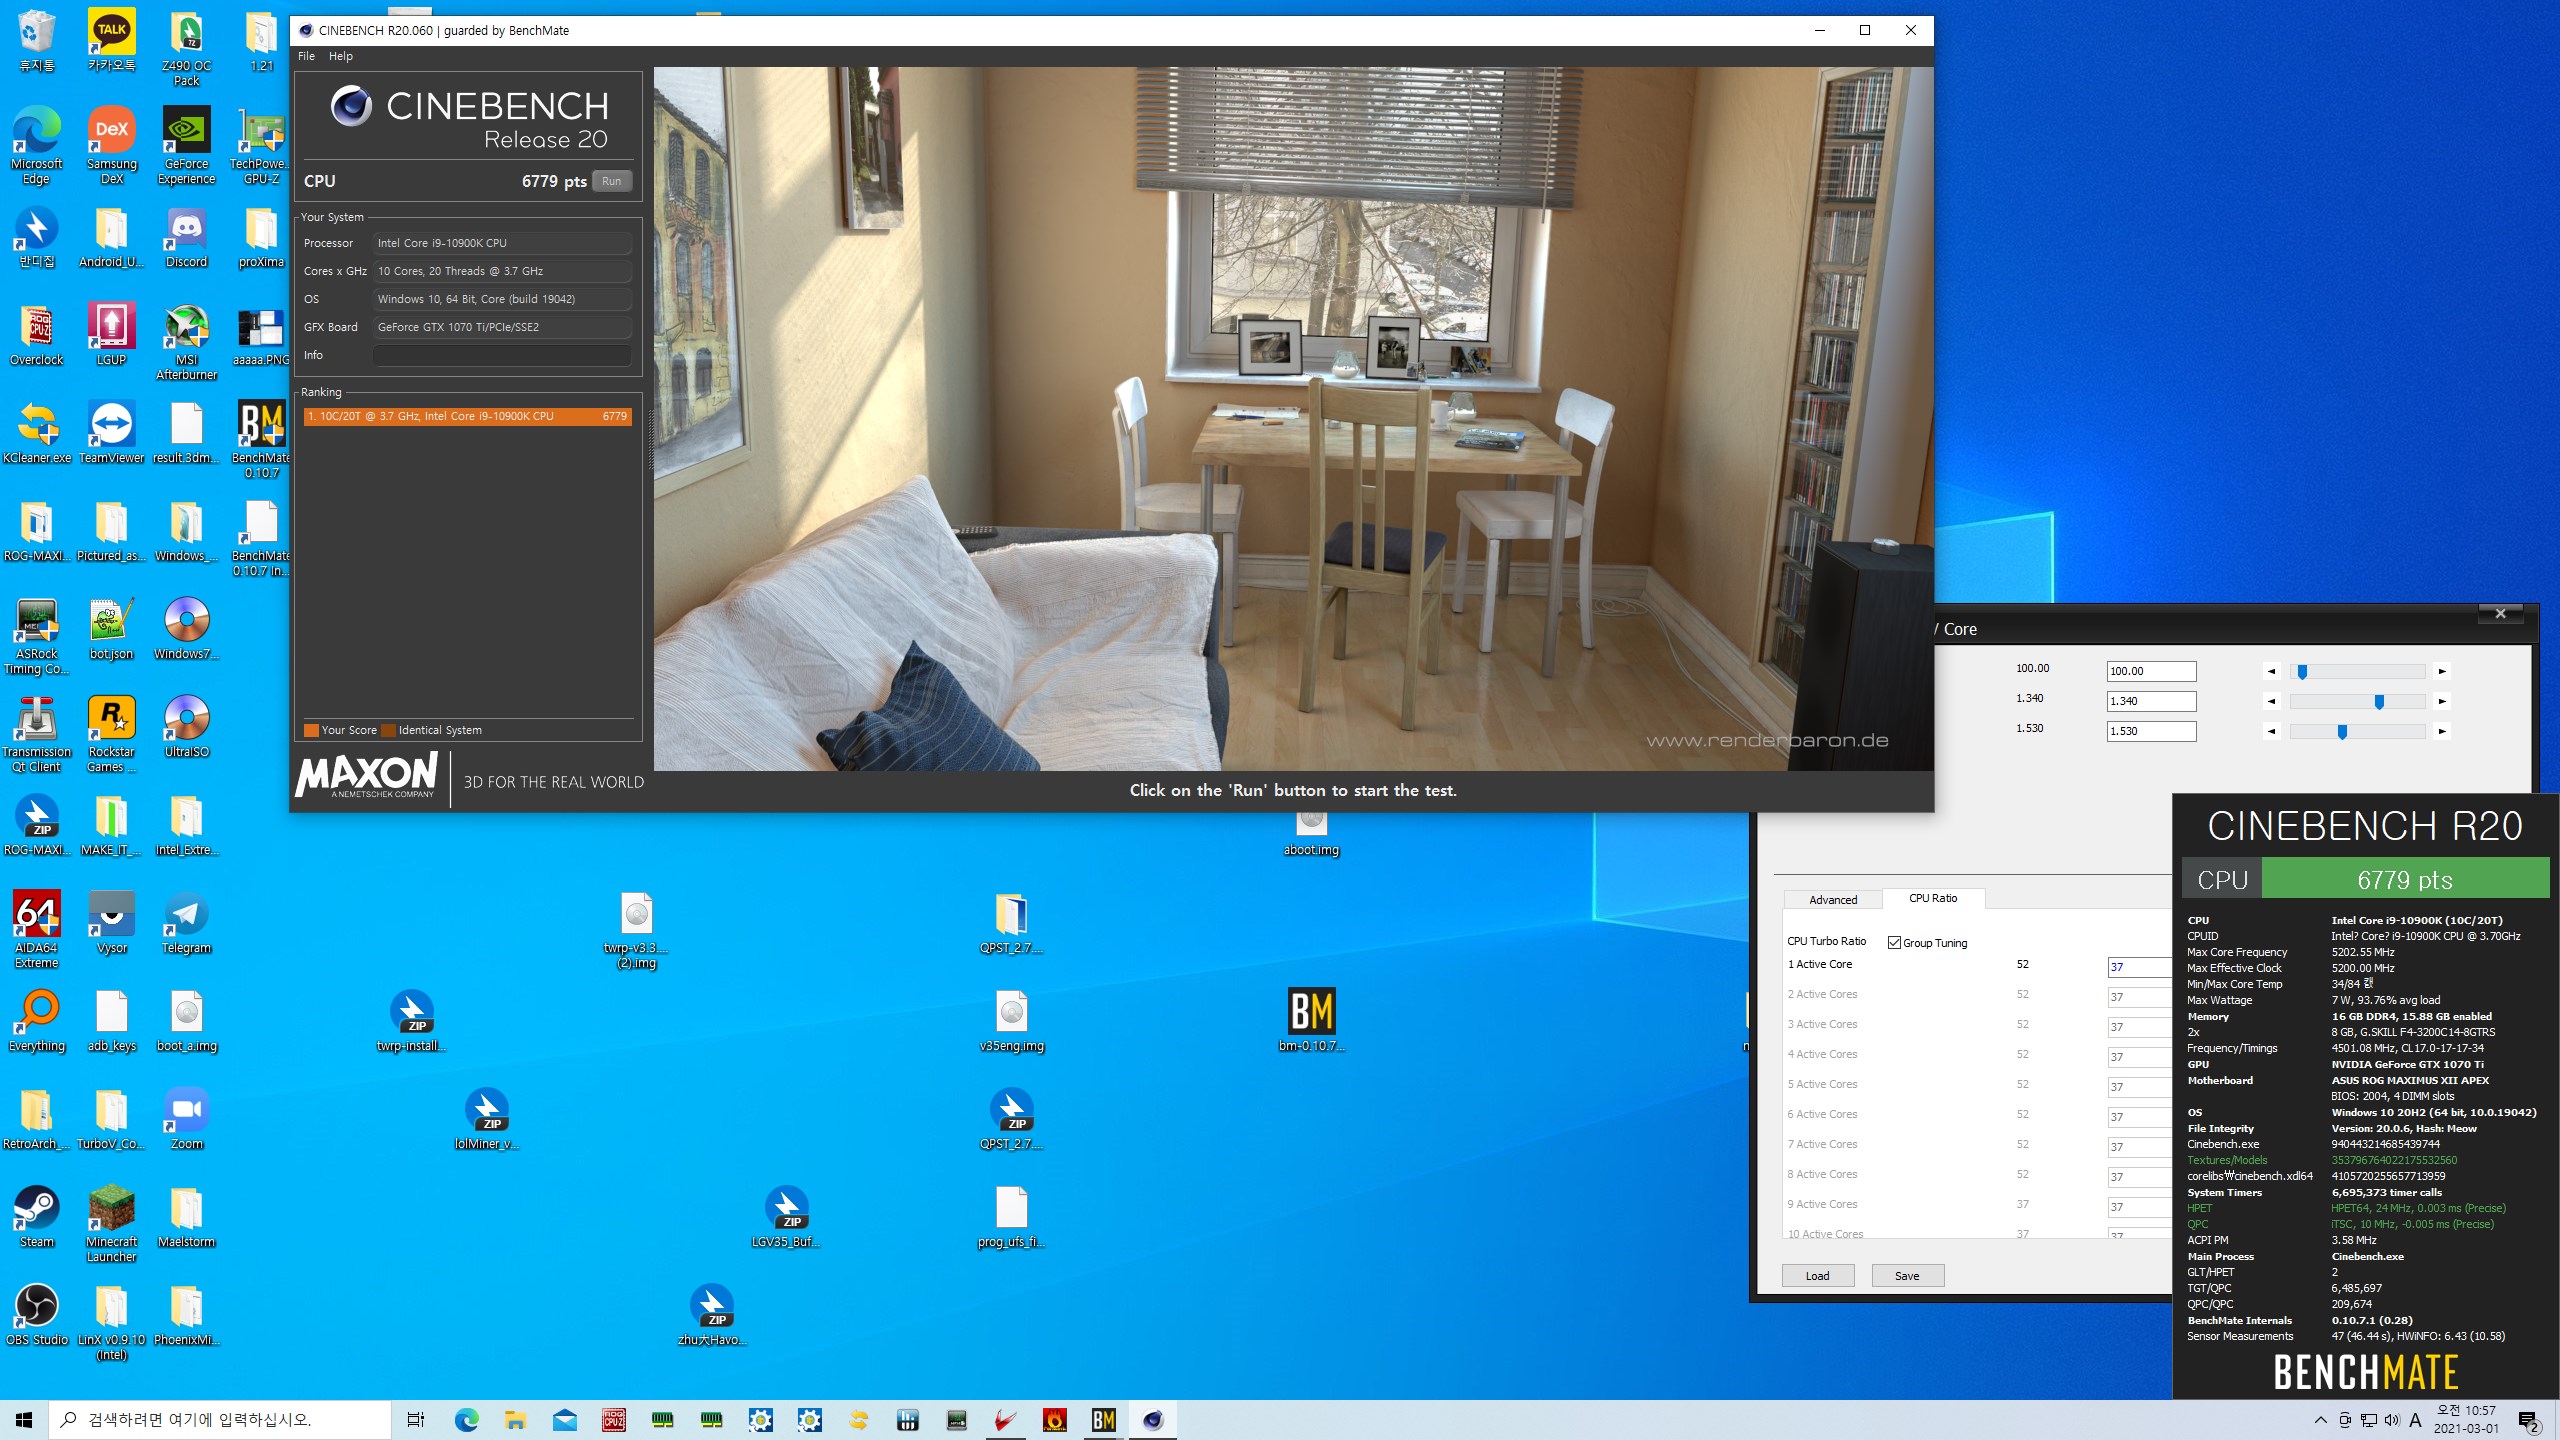2560x1440 pixels.
Task: Open TeamViewer desktop shortcut
Action: (111, 433)
